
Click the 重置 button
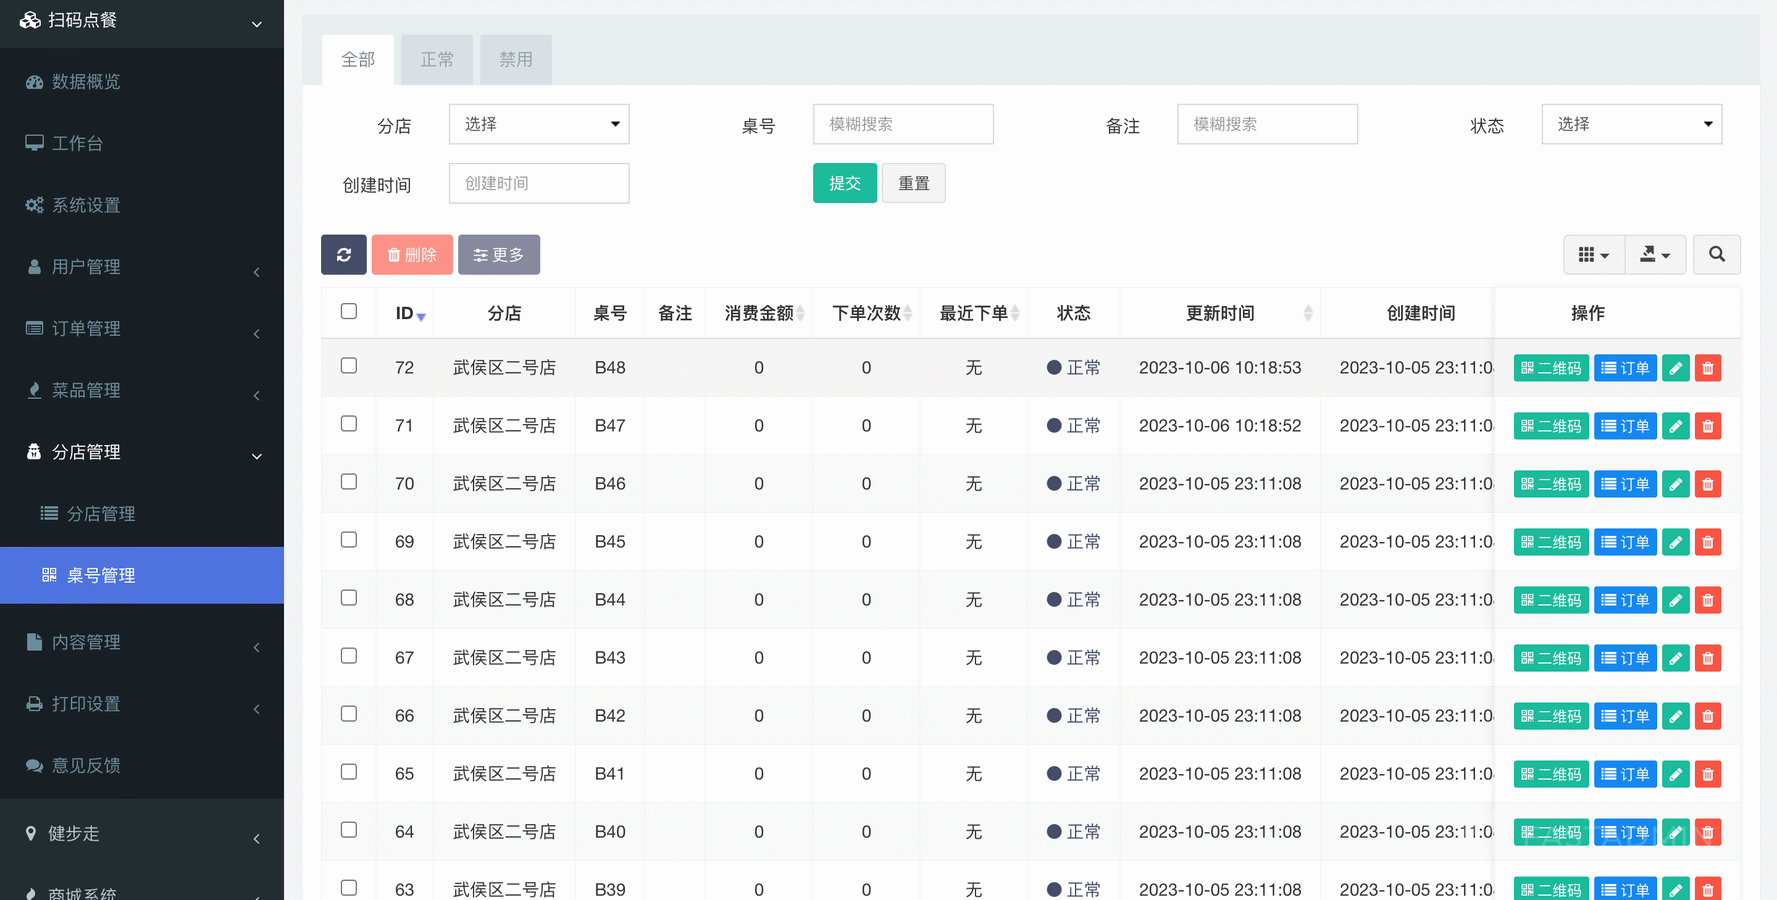pos(913,183)
